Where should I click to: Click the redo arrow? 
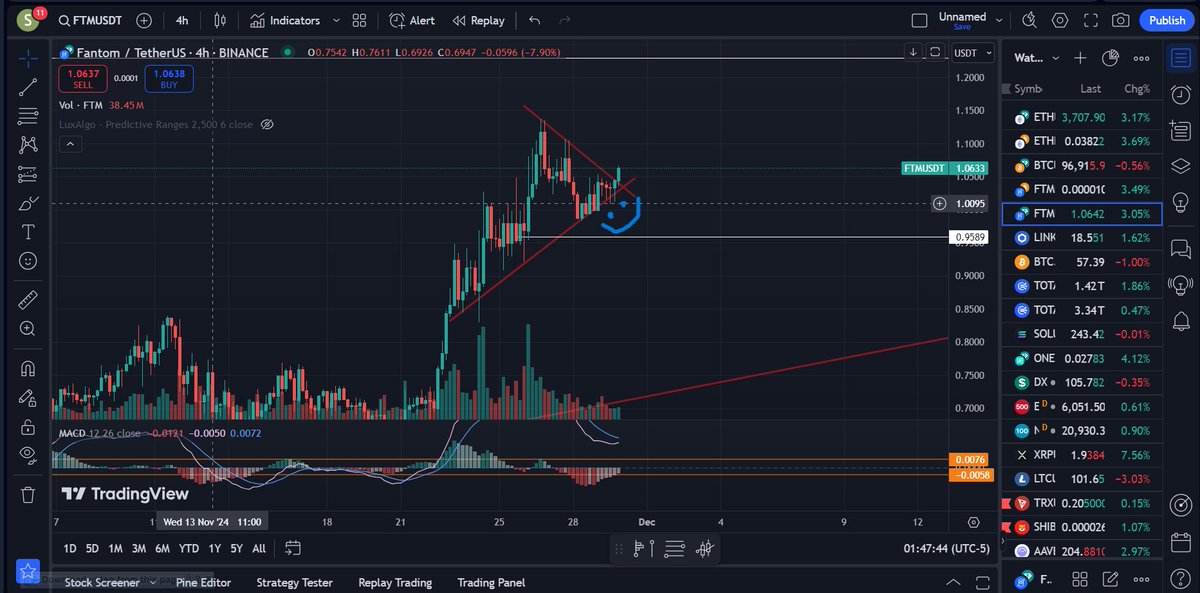coord(565,20)
